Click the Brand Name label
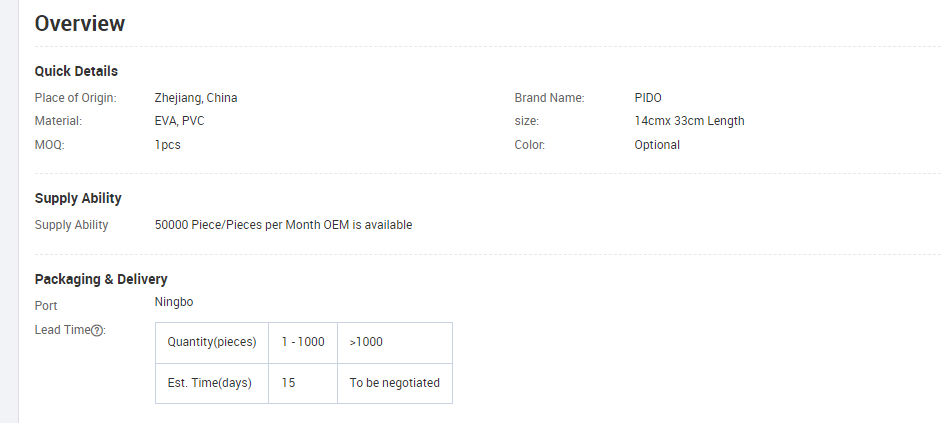 pos(549,98)
